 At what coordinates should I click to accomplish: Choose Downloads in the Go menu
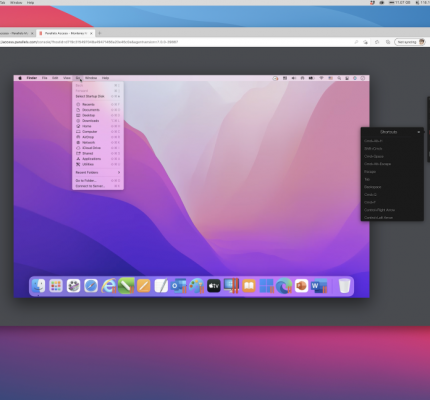coord(98,121)
